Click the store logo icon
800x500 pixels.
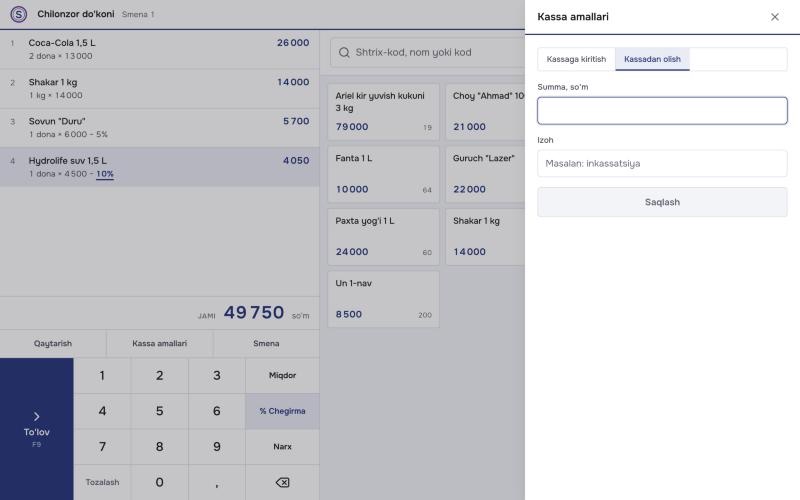click(x=19, y=14)
